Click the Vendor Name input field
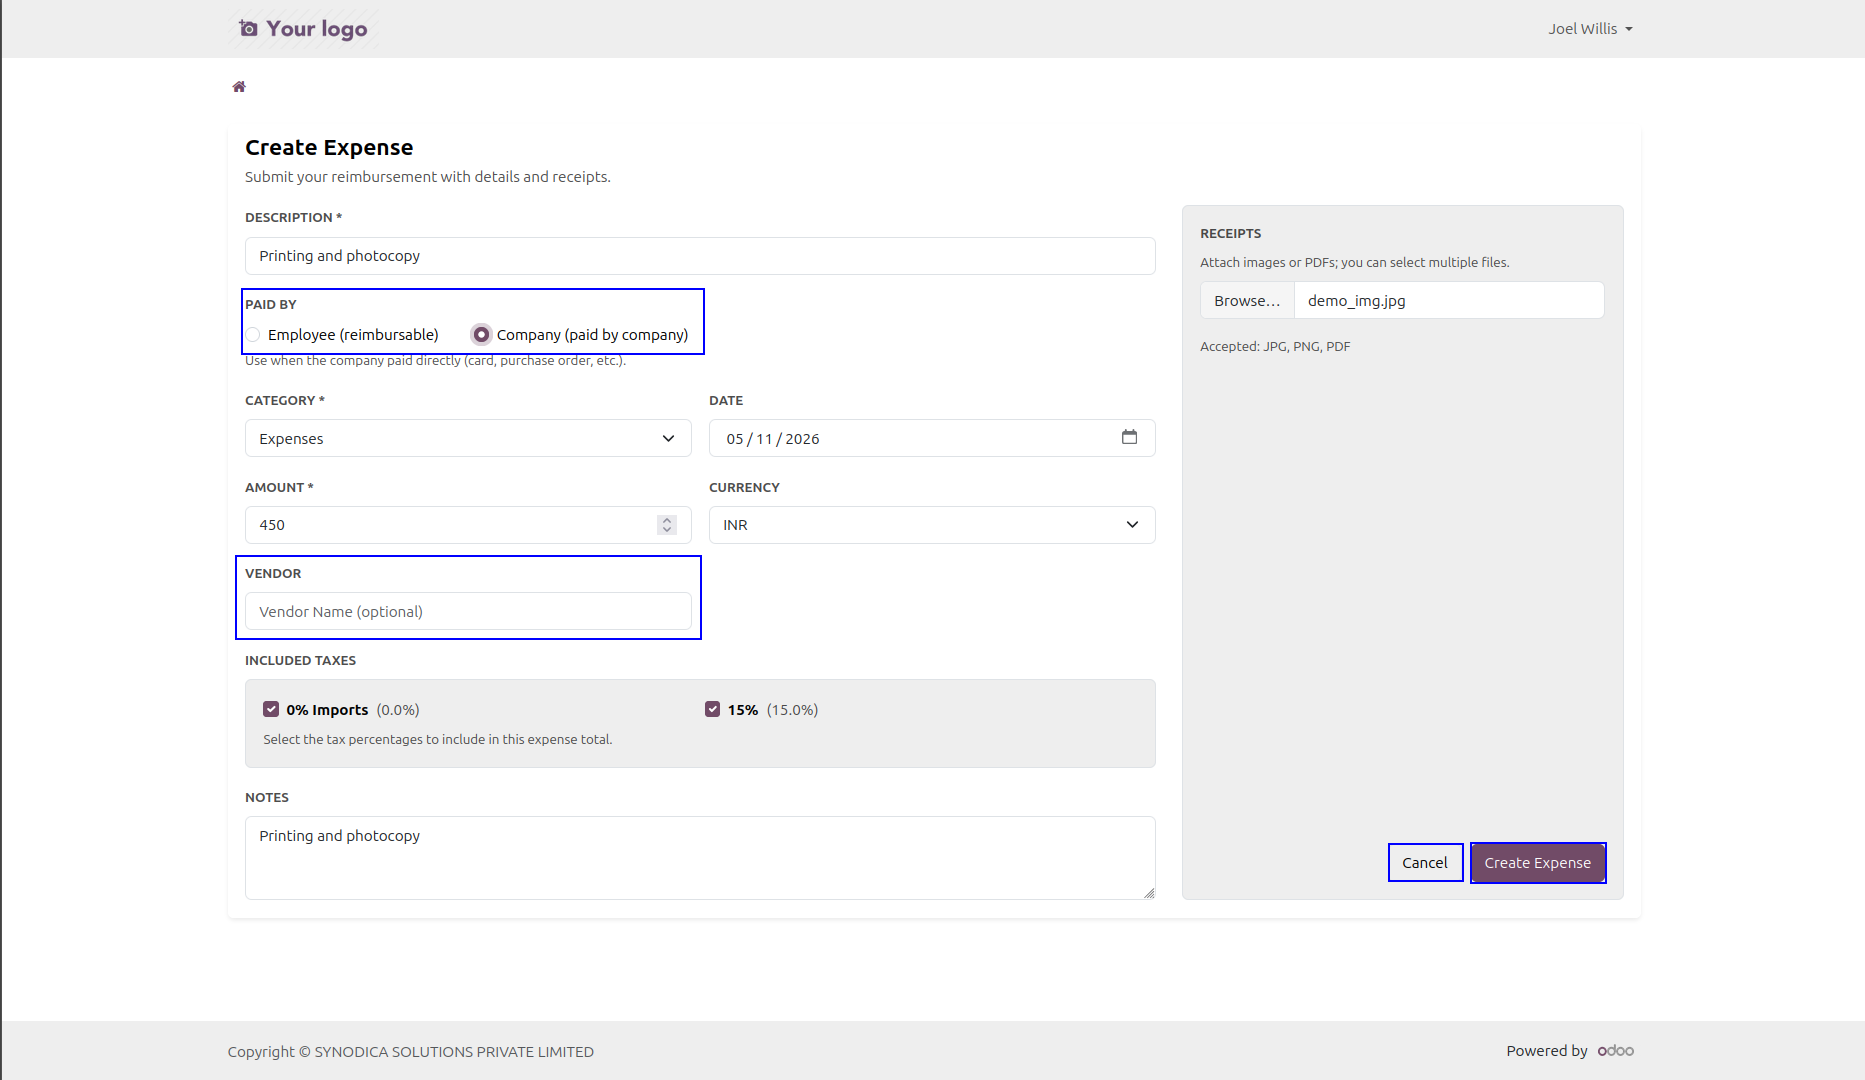Image resolution: width=1865 pixels, height=1080 pixels. pyautogui.click(x=468, y=611)
